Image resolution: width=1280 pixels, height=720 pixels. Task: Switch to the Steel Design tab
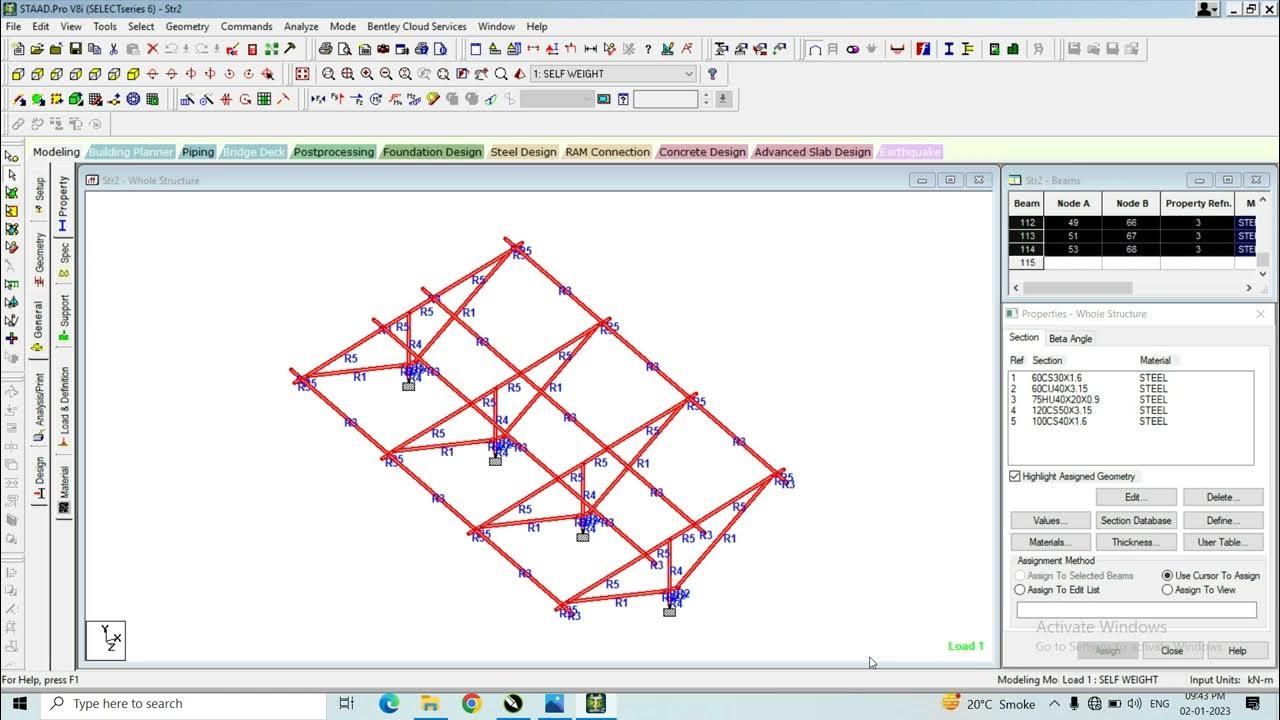click(523, 152)
